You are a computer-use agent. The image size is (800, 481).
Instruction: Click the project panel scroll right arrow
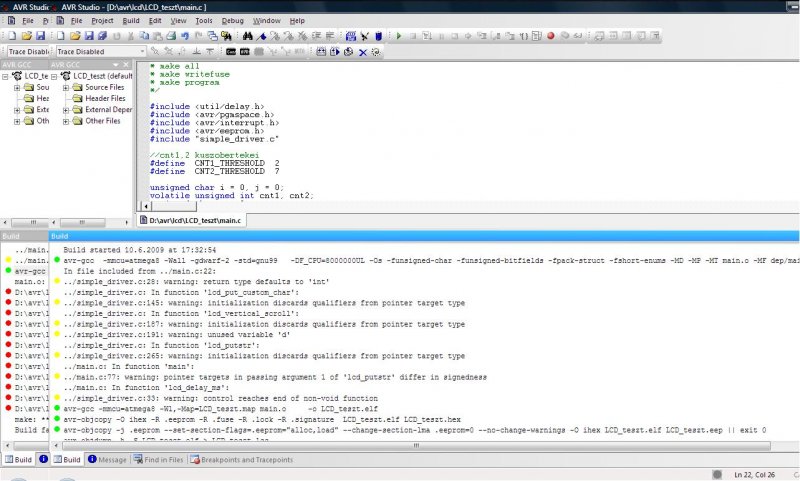click(x=127, y=222)
